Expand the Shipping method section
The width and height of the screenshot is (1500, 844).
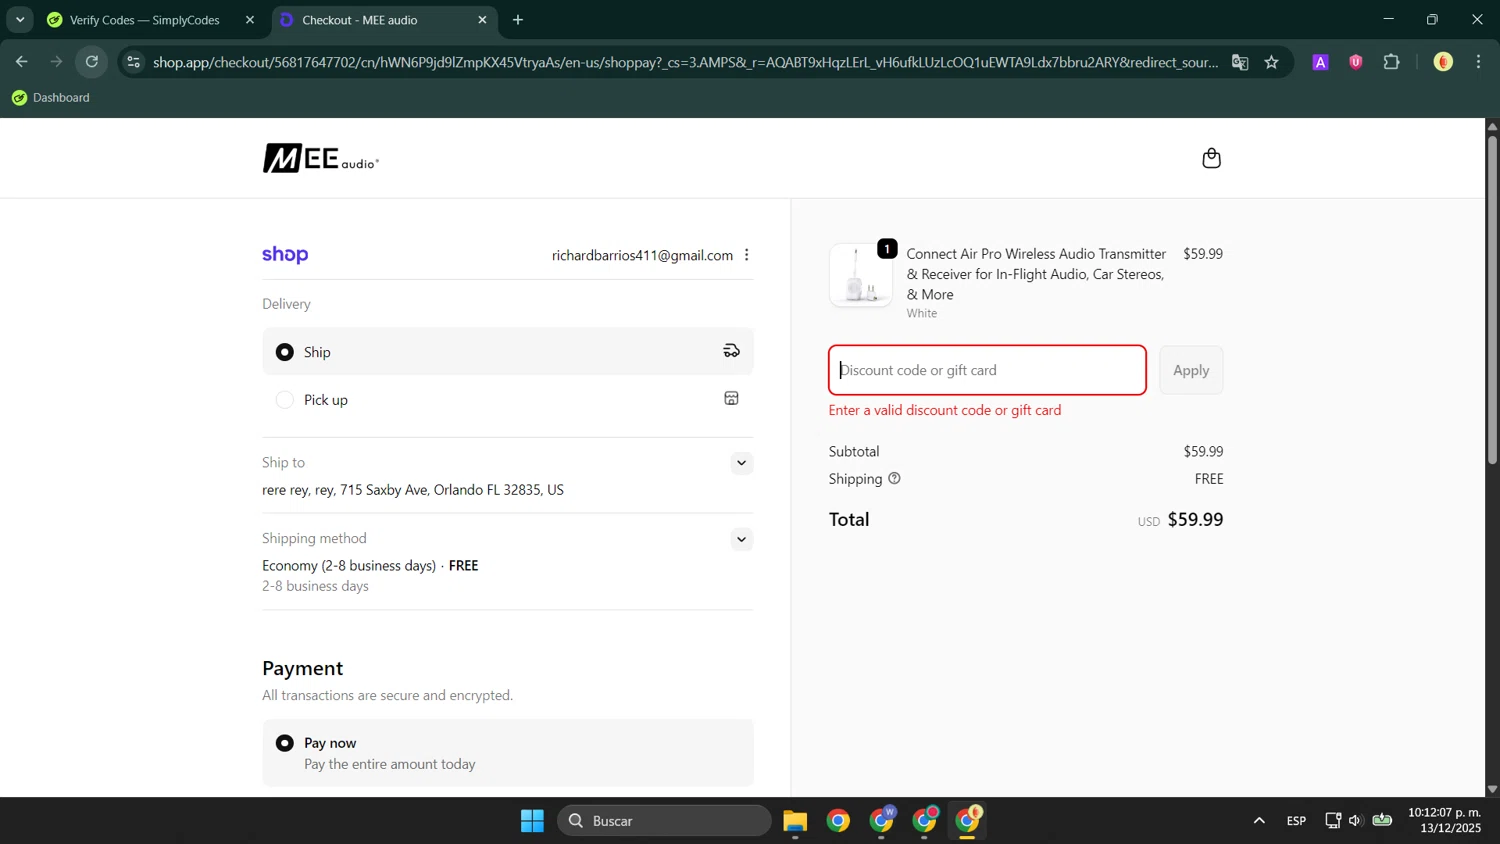pos(741,539)
